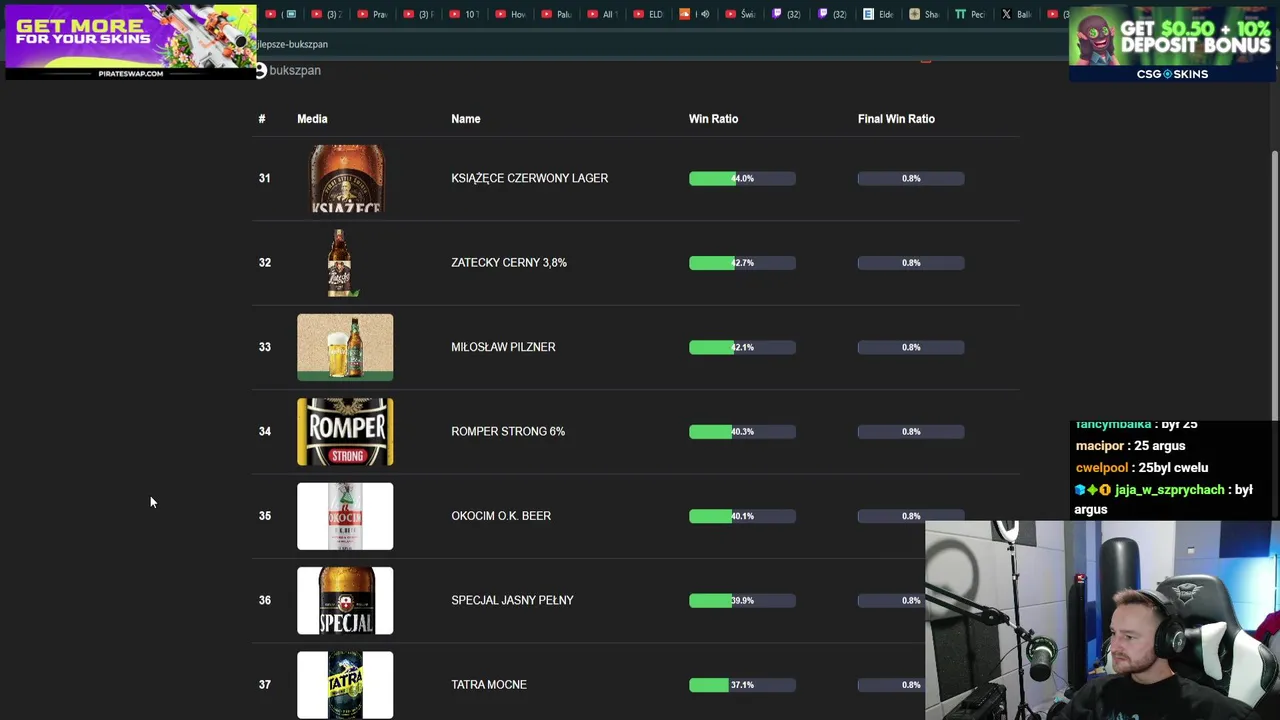Switch to the 'Elde' tab
This screenshot has height=720, width=1280.
click(877, 14)
